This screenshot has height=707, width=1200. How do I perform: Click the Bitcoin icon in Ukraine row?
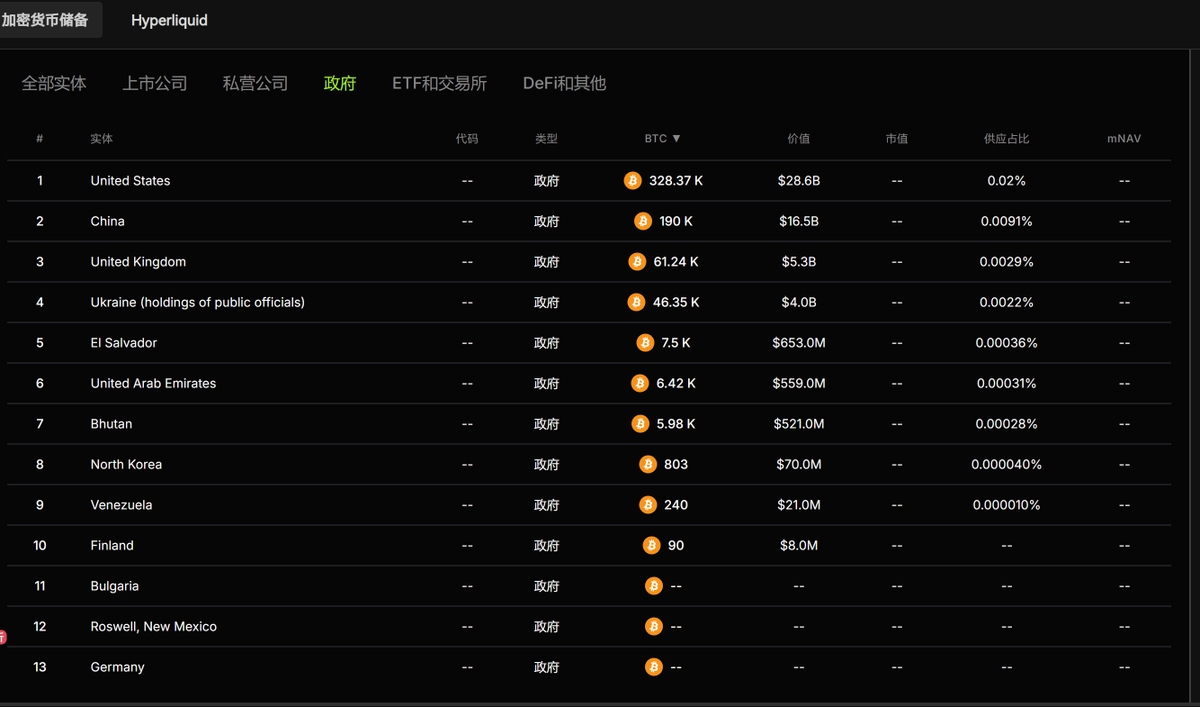(x=636, y=302)
